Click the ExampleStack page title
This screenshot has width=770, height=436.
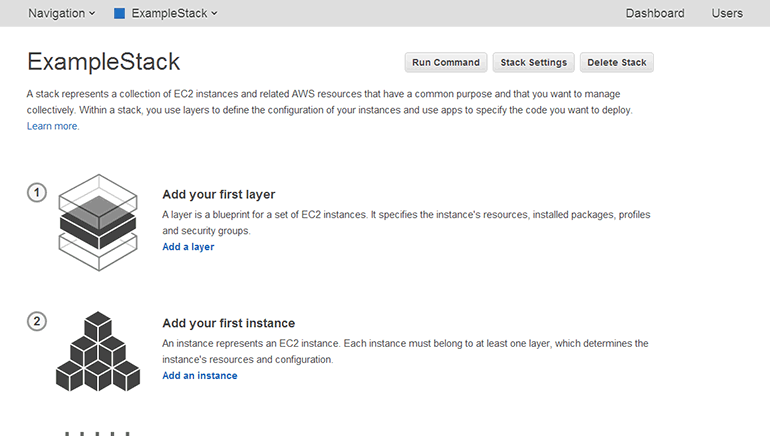tap(104, 62)
